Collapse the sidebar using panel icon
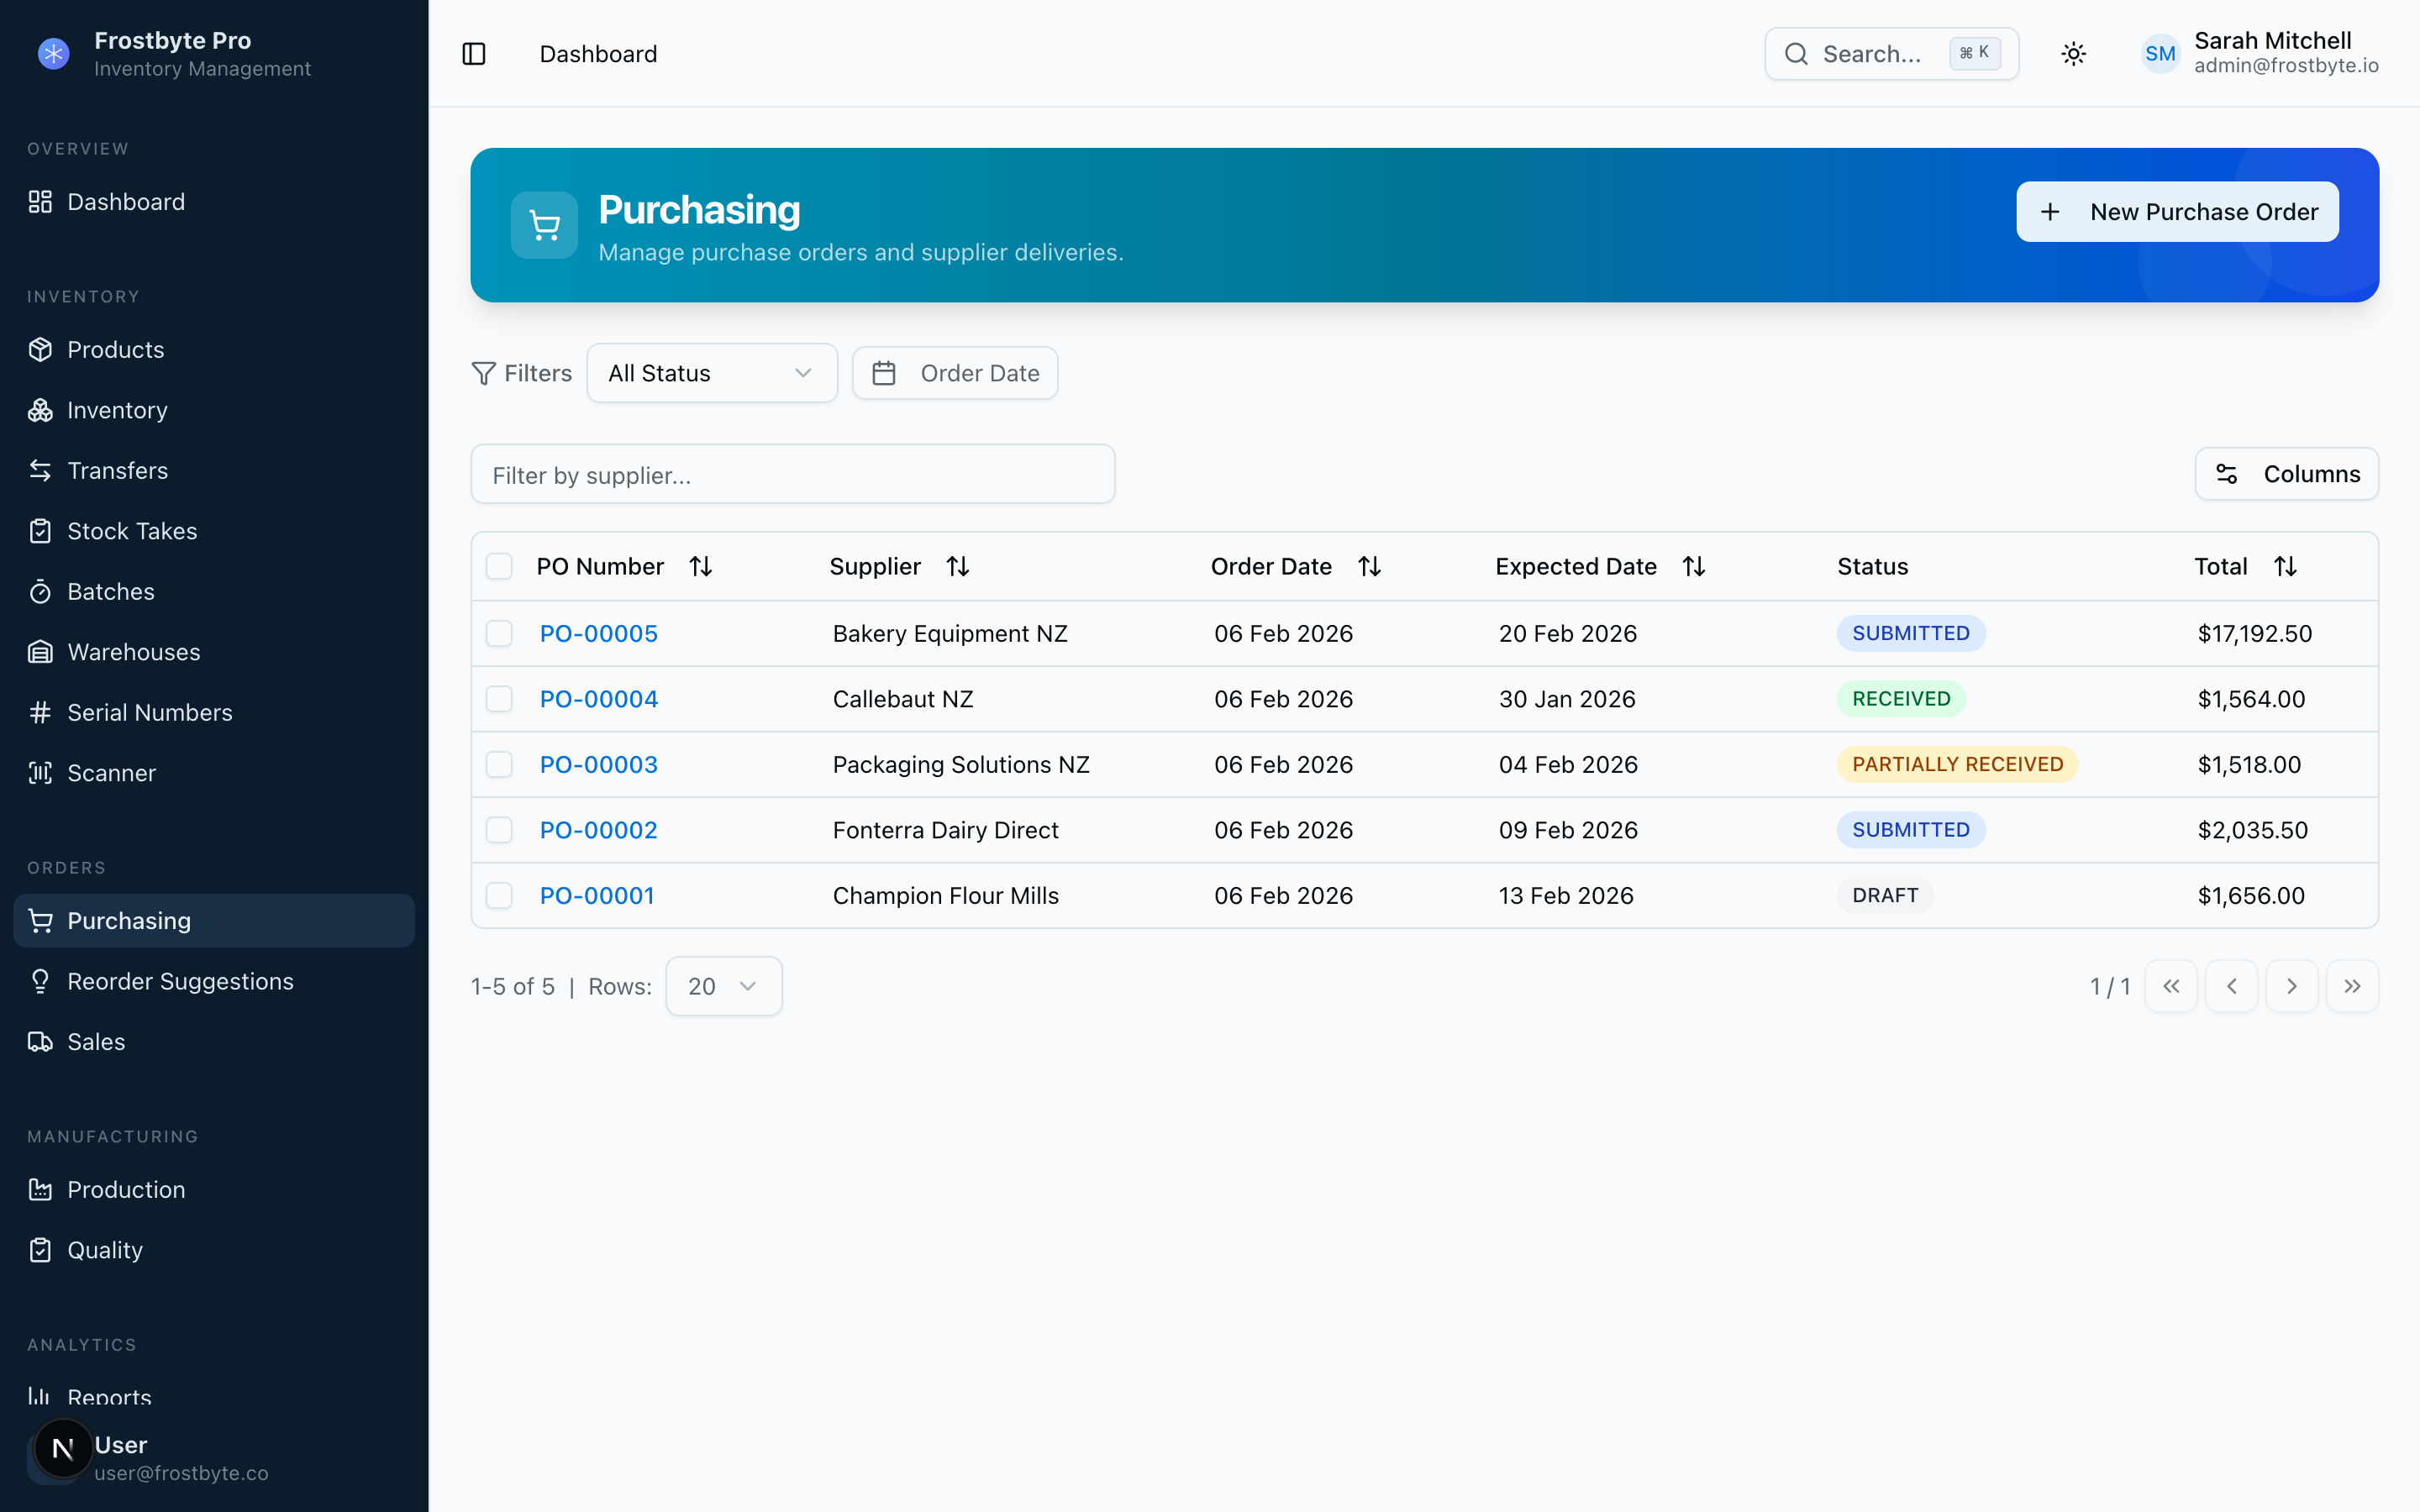Screen dimensions: 2420x1512 [x=473, y=53]
